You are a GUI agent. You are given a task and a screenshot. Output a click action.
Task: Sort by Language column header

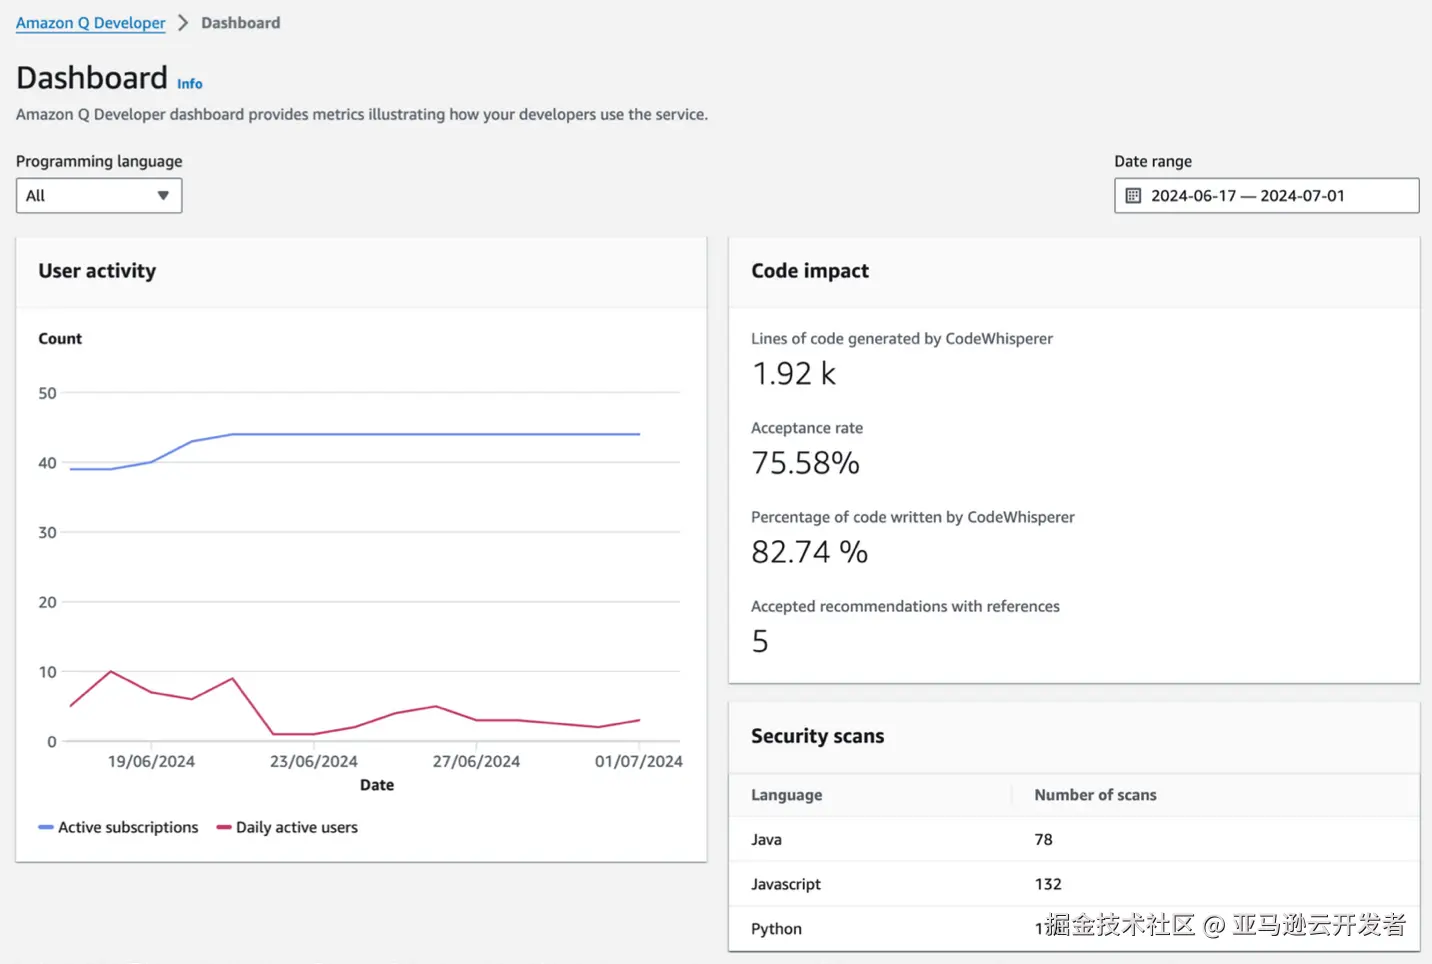(x=787, y=795)
